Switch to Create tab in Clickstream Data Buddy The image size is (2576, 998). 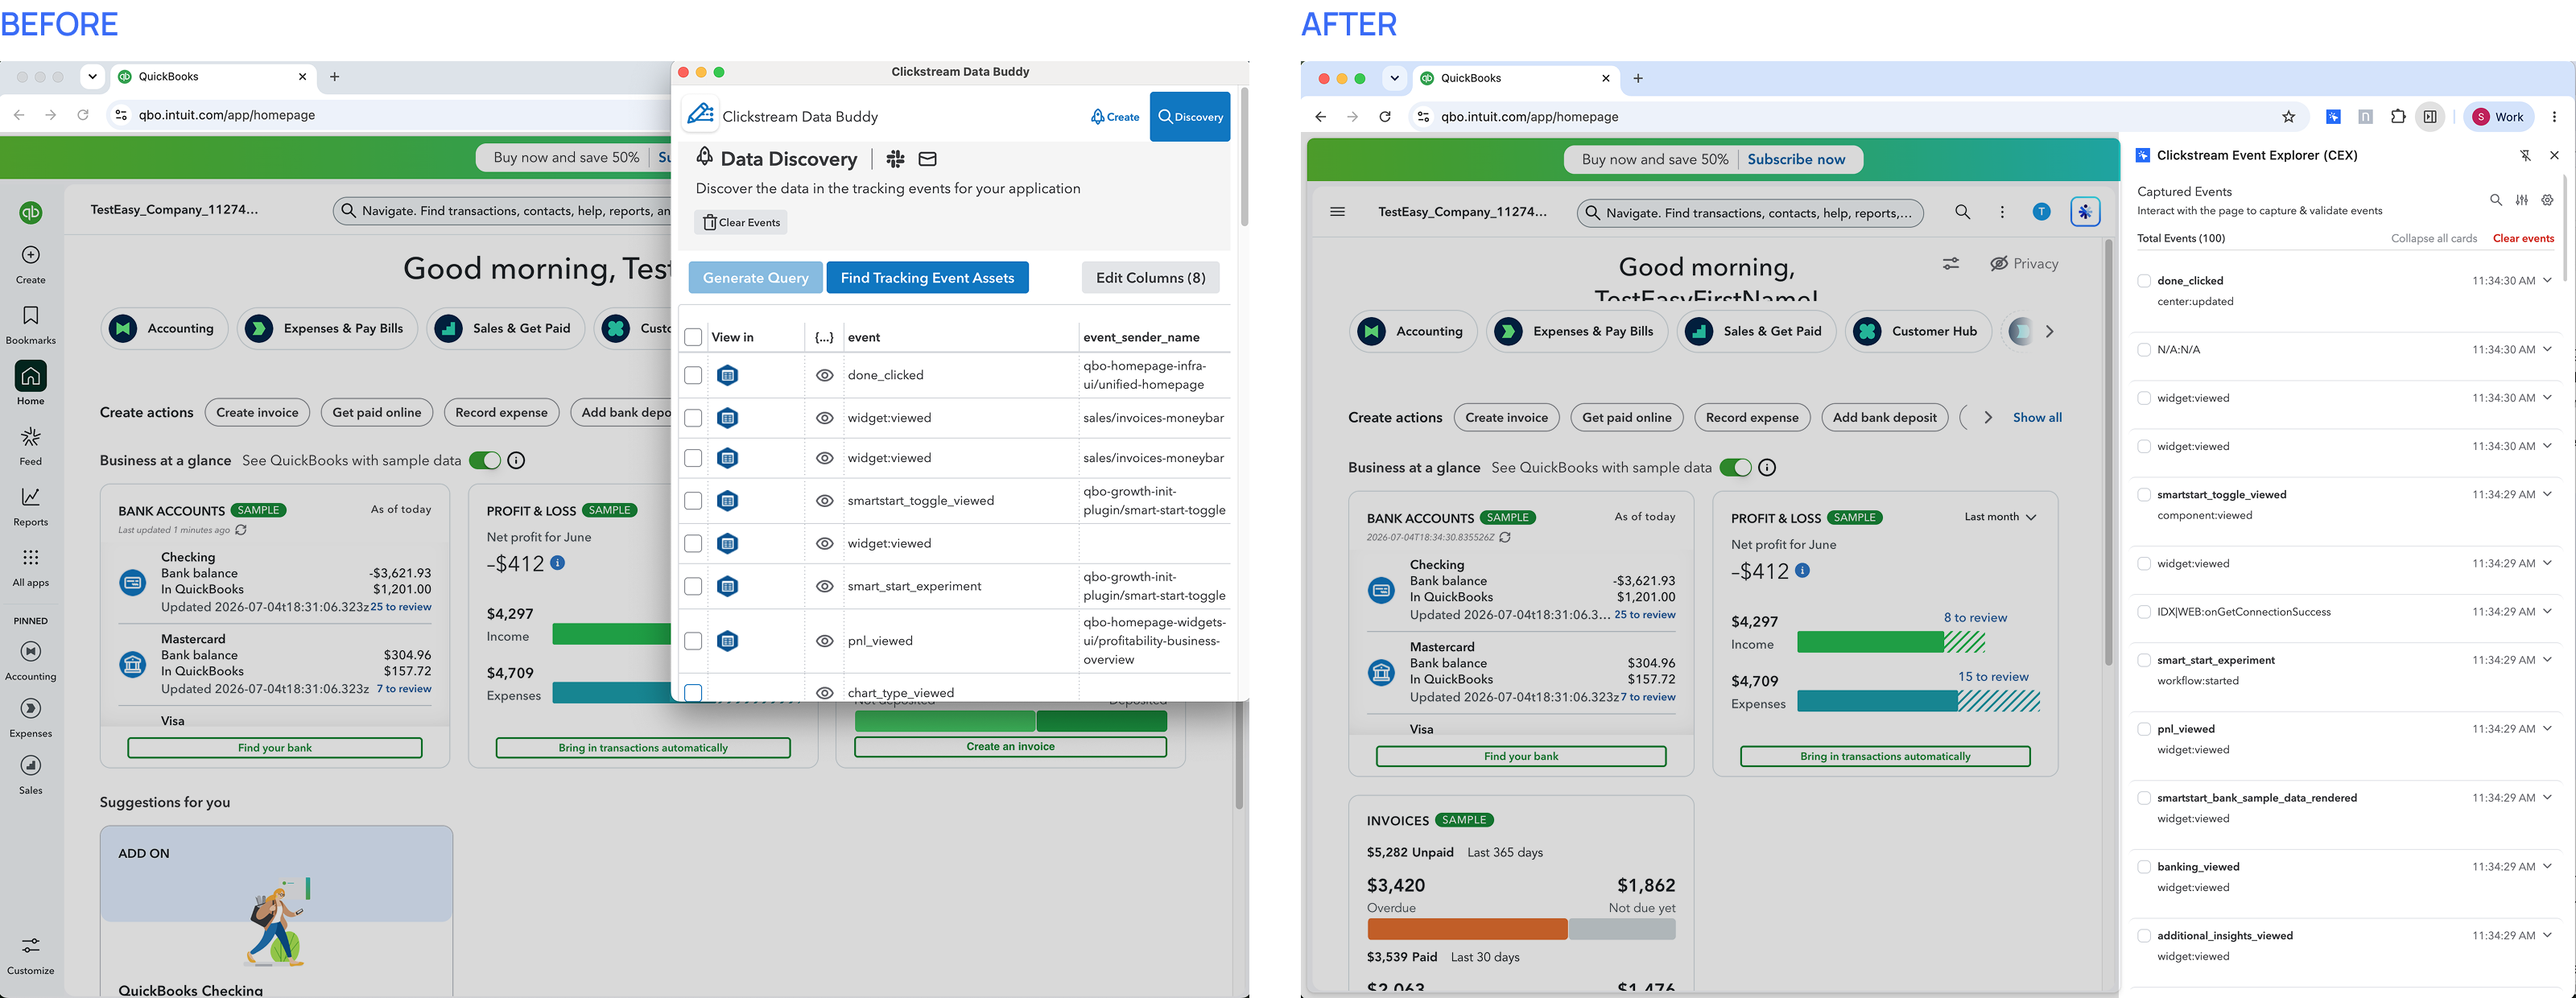click(1115, 117)
